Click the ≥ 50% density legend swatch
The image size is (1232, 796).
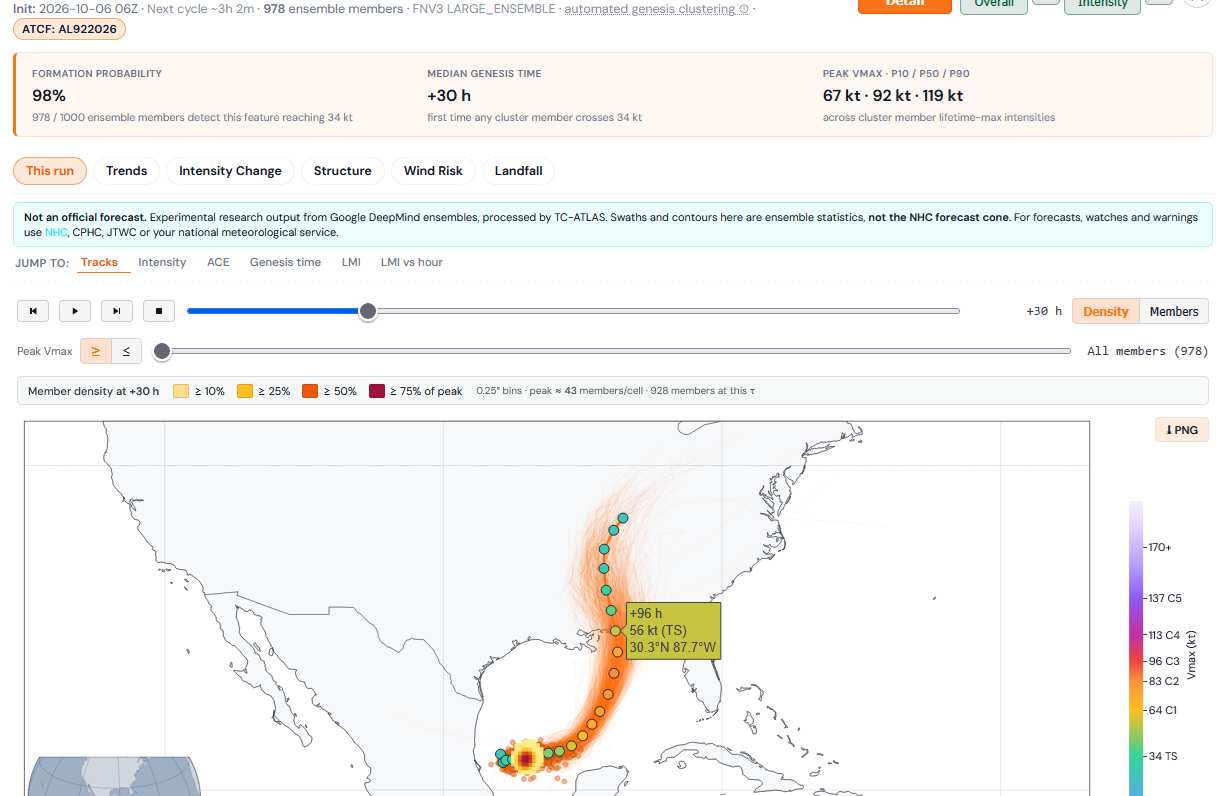310,391
